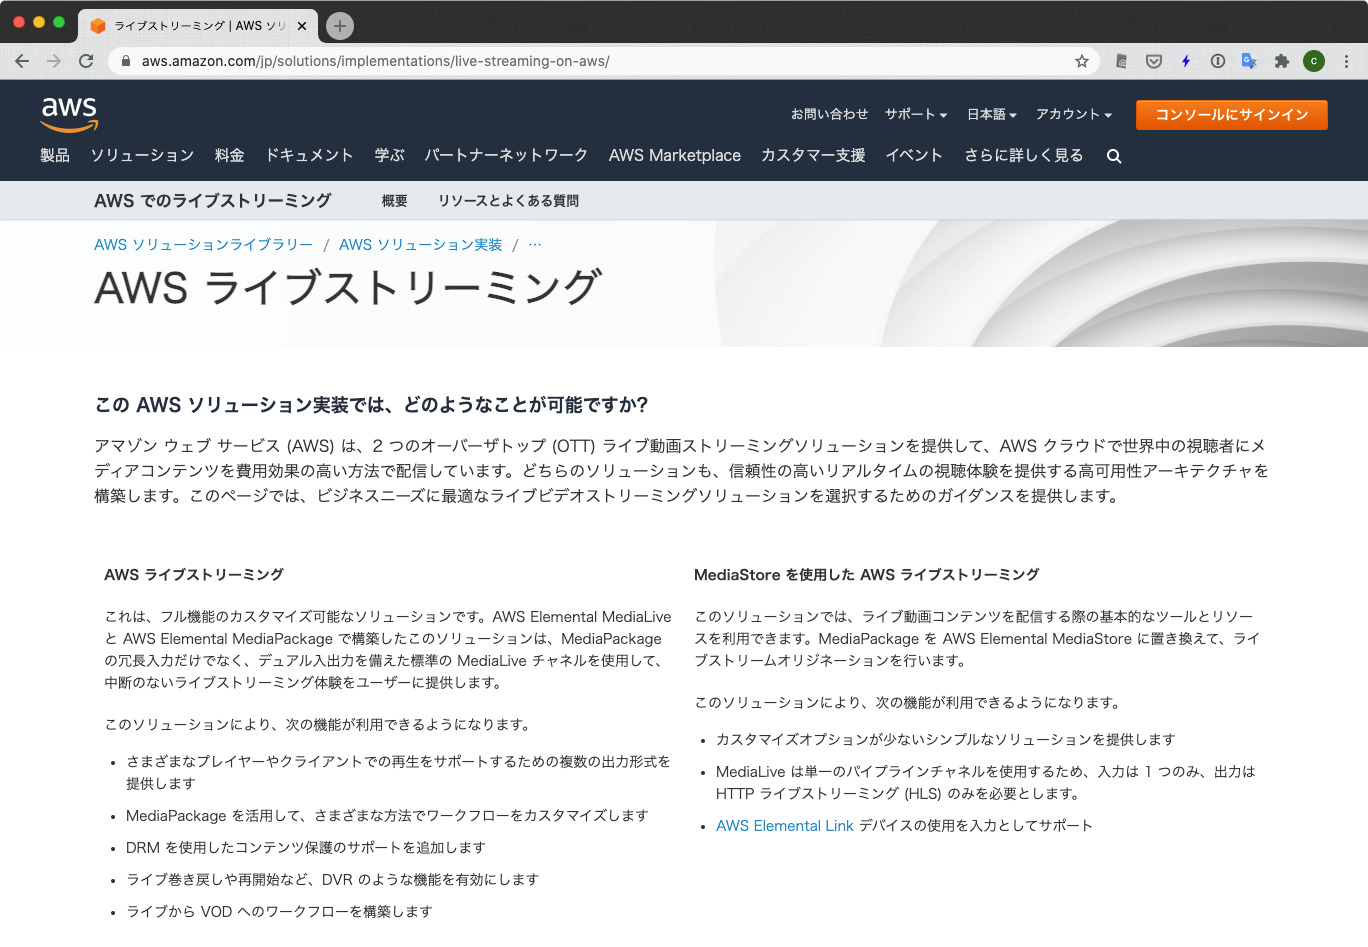Open the address book @ extension
This screenshot has height=947, width=1368.
click(1122, 61)
